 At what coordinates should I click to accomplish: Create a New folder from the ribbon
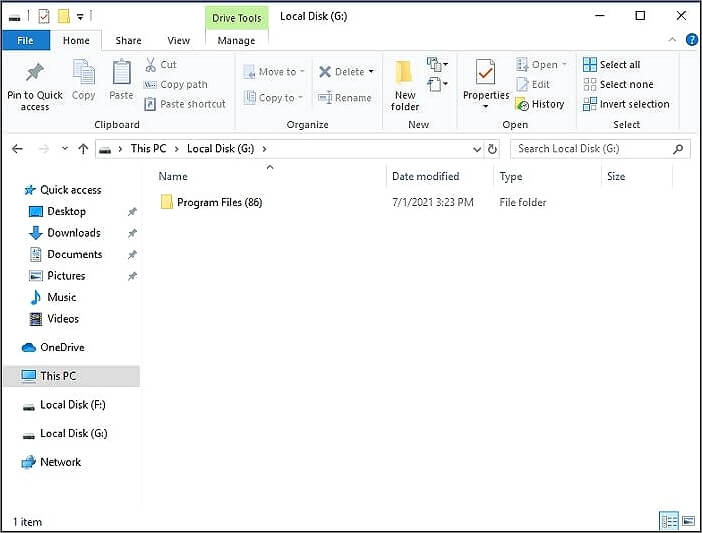click(405, 84)
